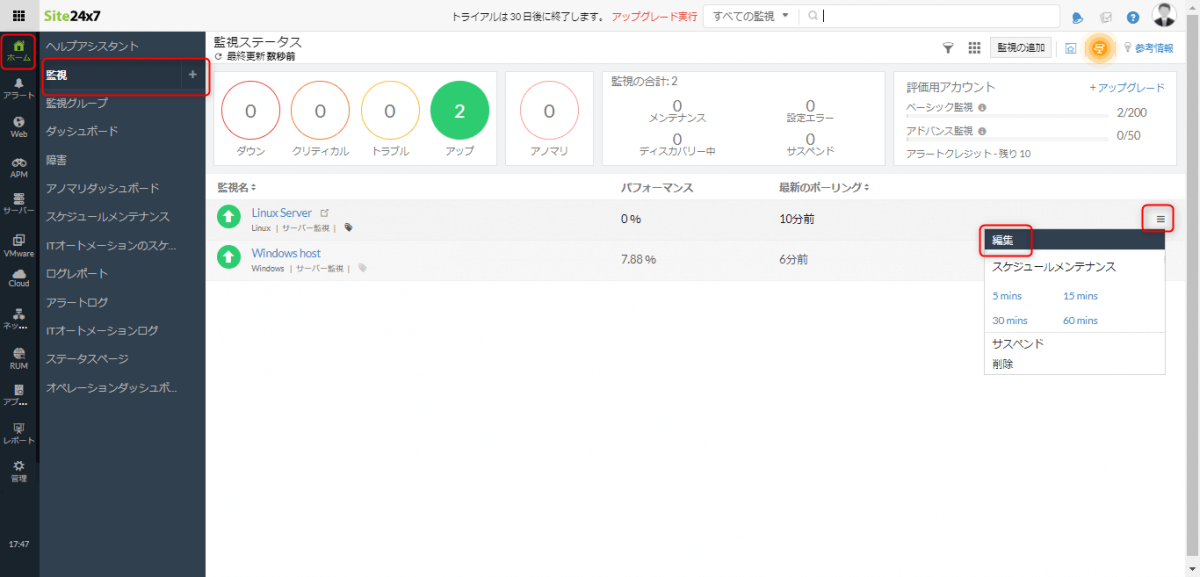Open 管理 admin gear icon
The height and width of the screenshot is (577, 1200).
point(19,471)
